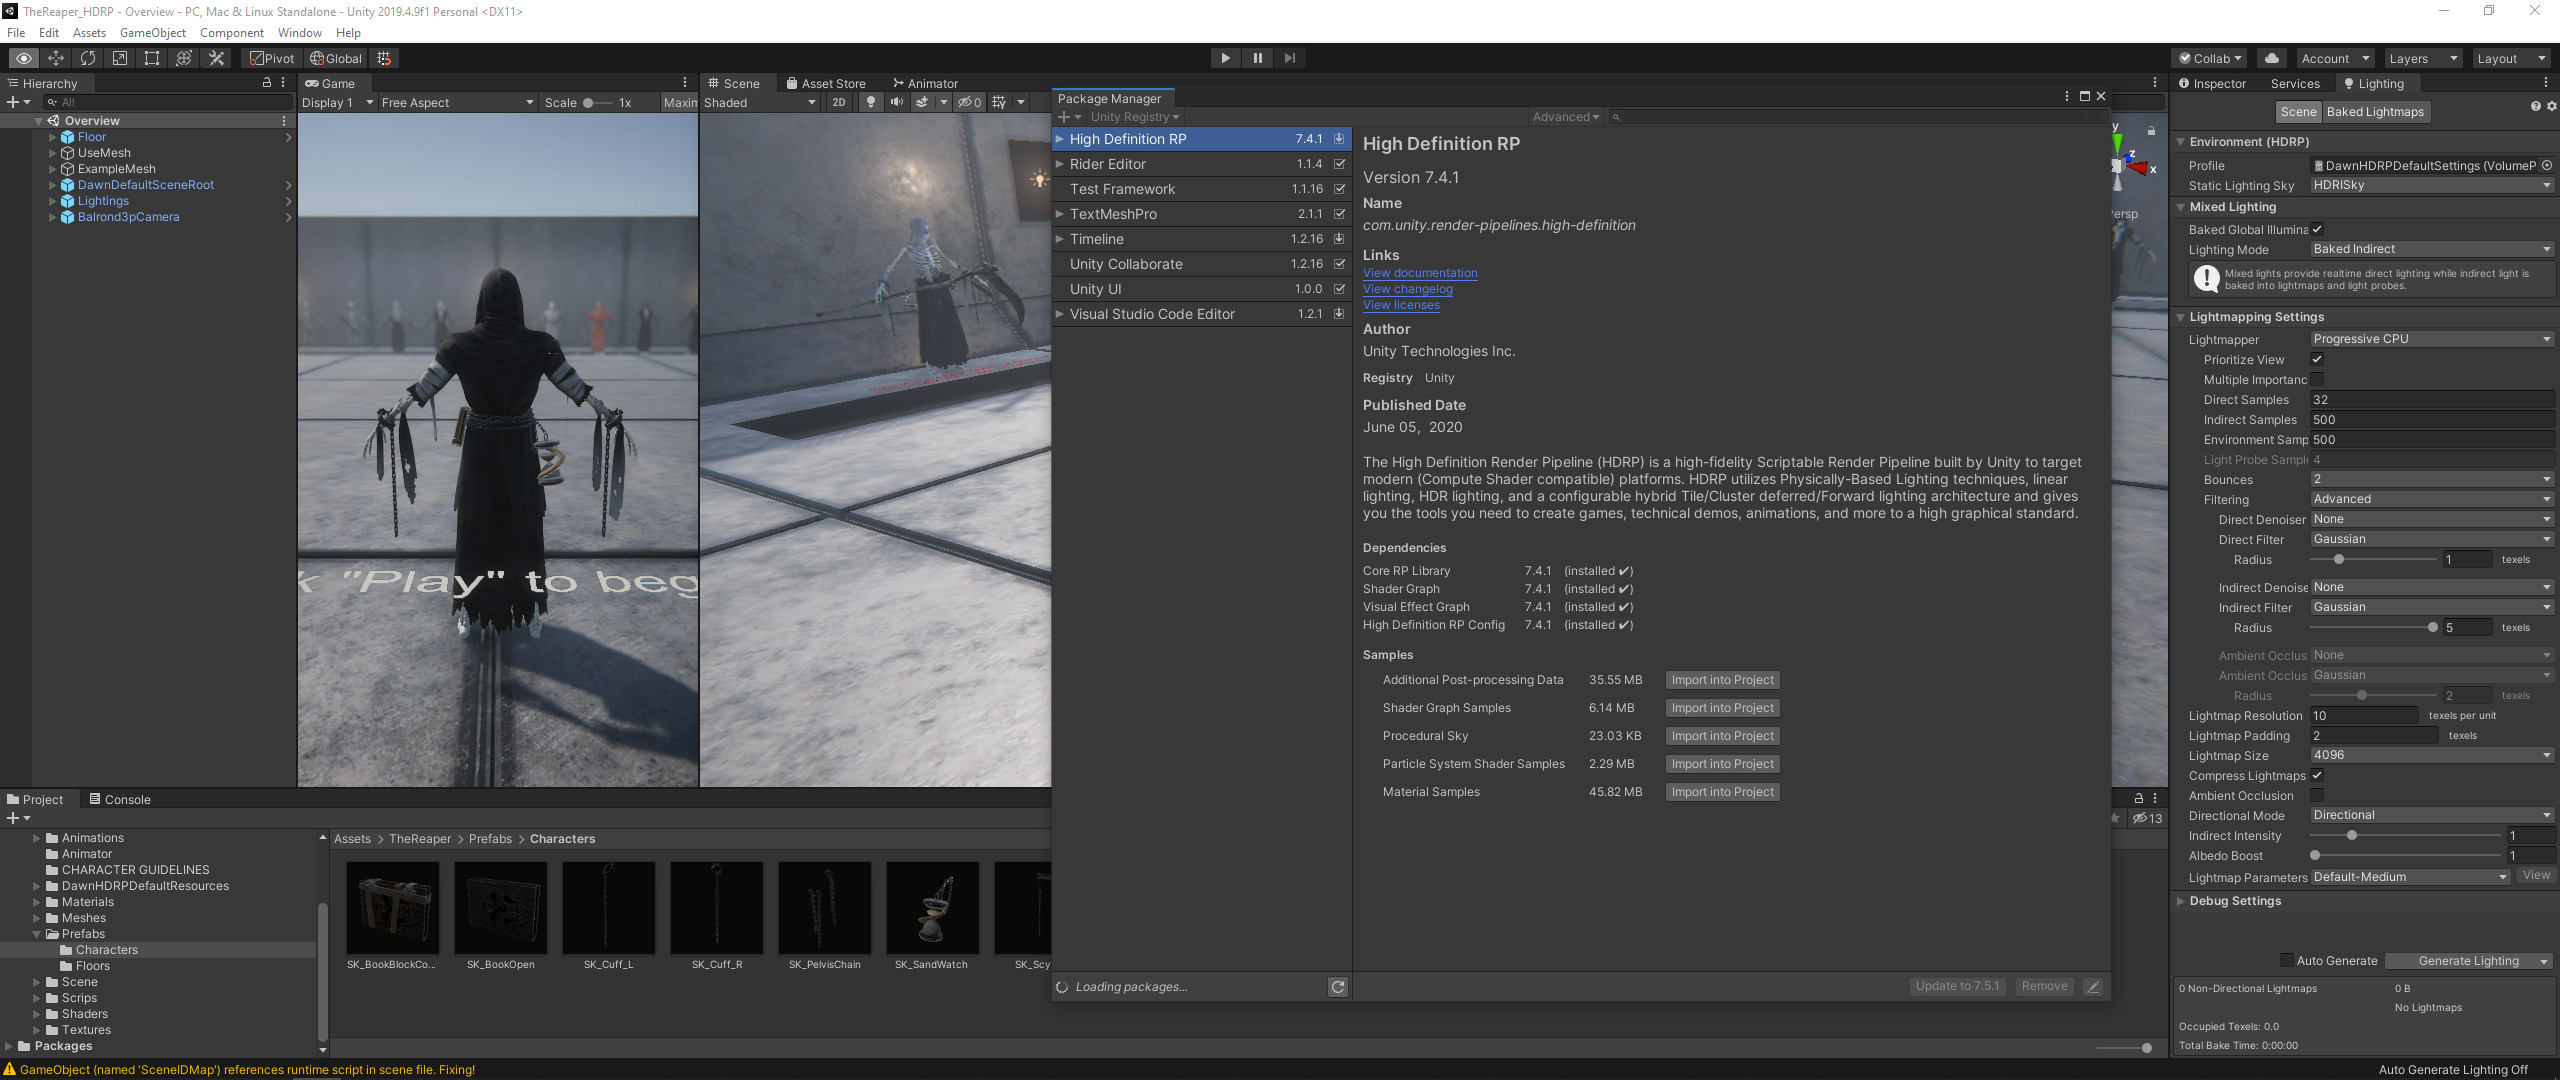Toggle scene grid visibility icon
This screenshot has height=1080, width=2560.
(999, 102)
